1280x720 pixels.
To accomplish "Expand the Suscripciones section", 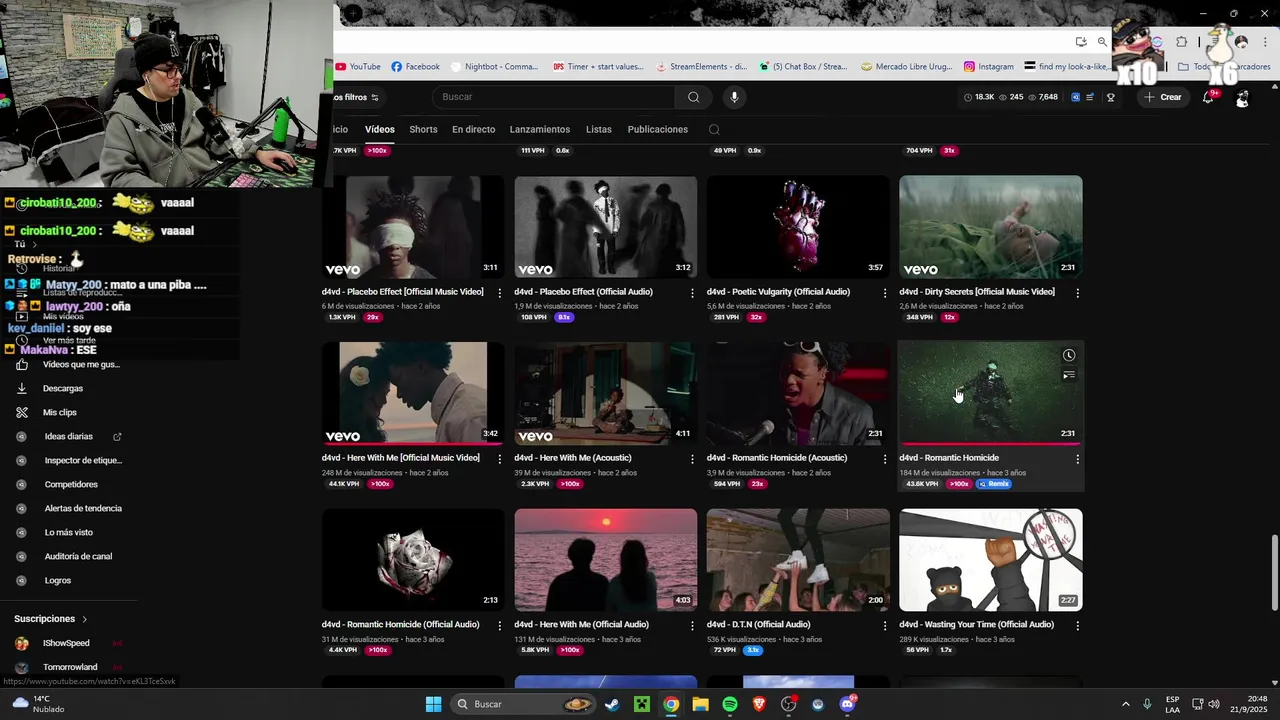I will 51,619.
